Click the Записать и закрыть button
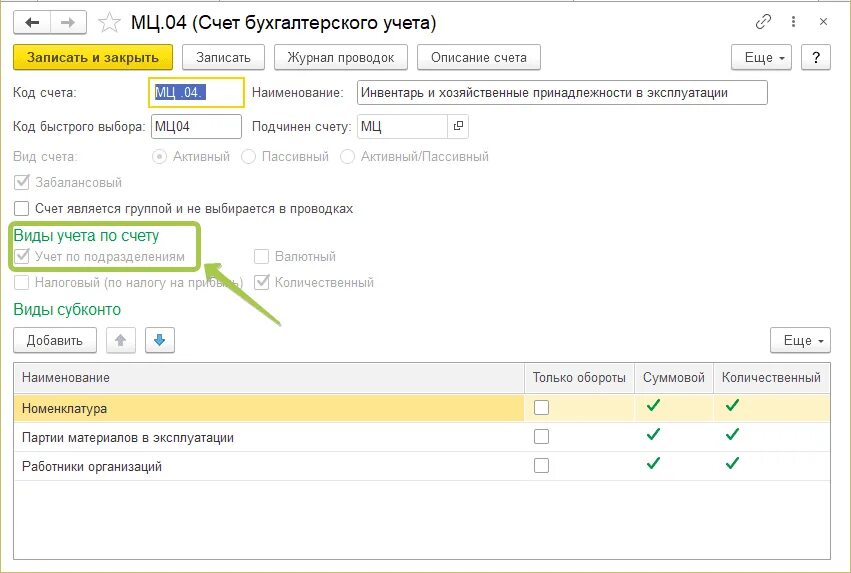 tap(93, 58)
